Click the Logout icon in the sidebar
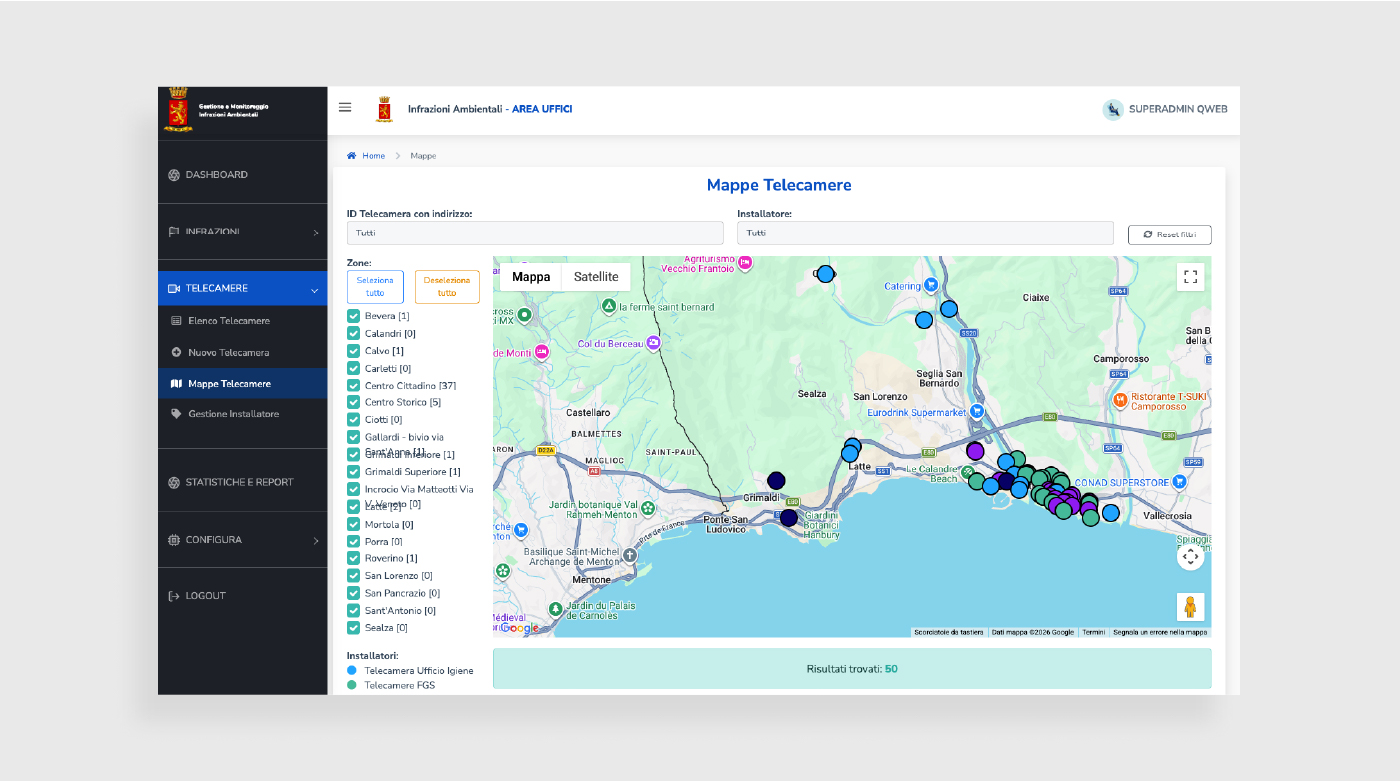The image size is (1400, 781). tap(174, 596)
